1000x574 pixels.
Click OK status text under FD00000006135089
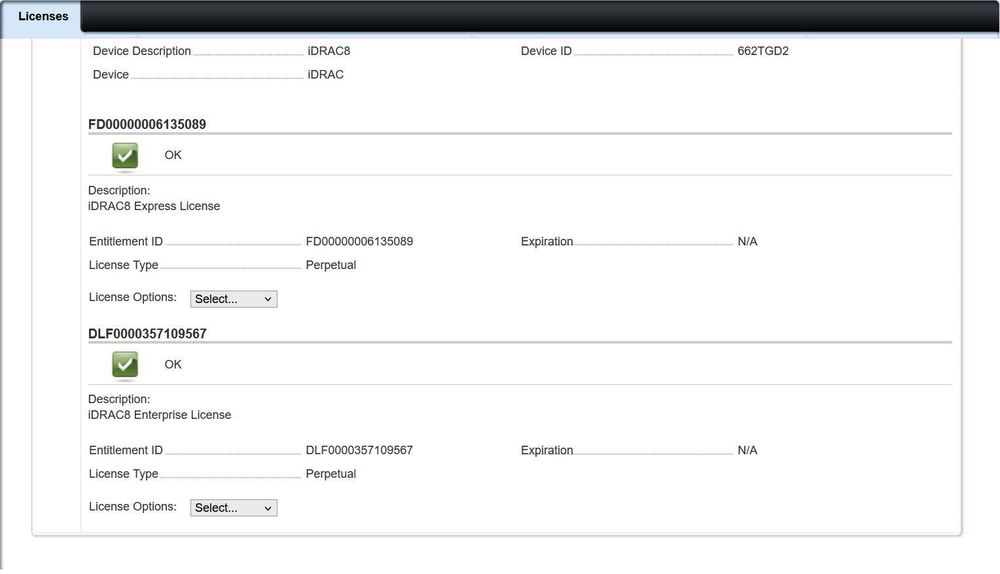tap(173, 155)
